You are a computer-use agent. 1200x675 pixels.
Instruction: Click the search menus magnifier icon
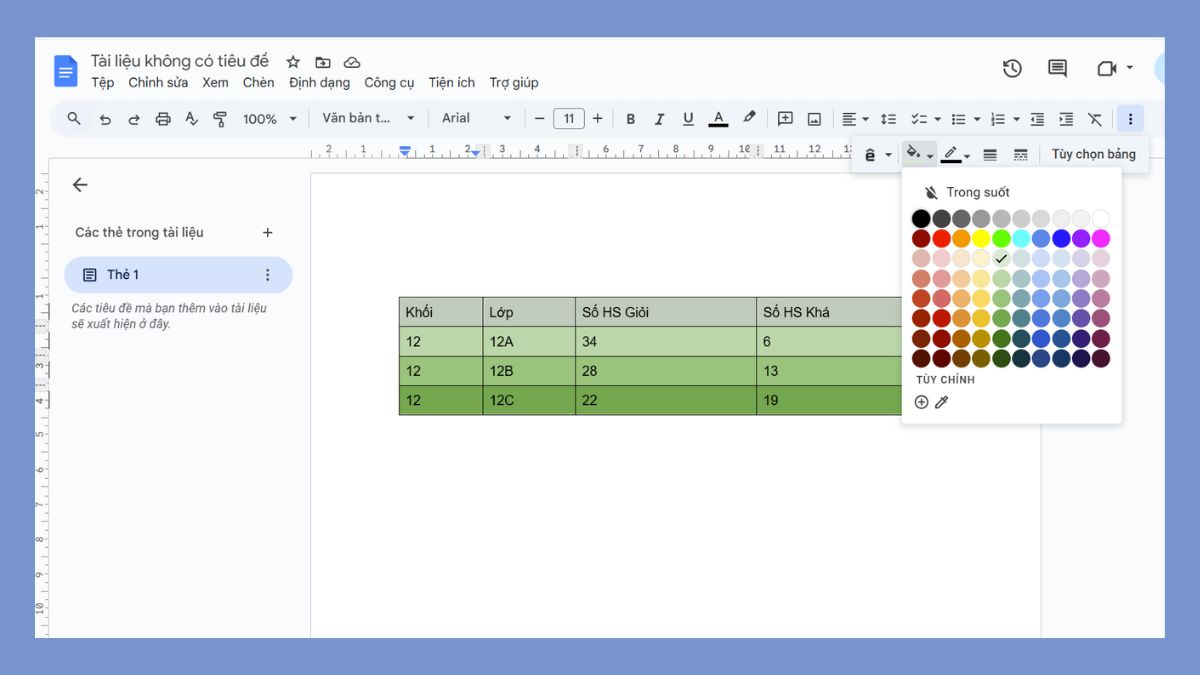click(74, 119)
